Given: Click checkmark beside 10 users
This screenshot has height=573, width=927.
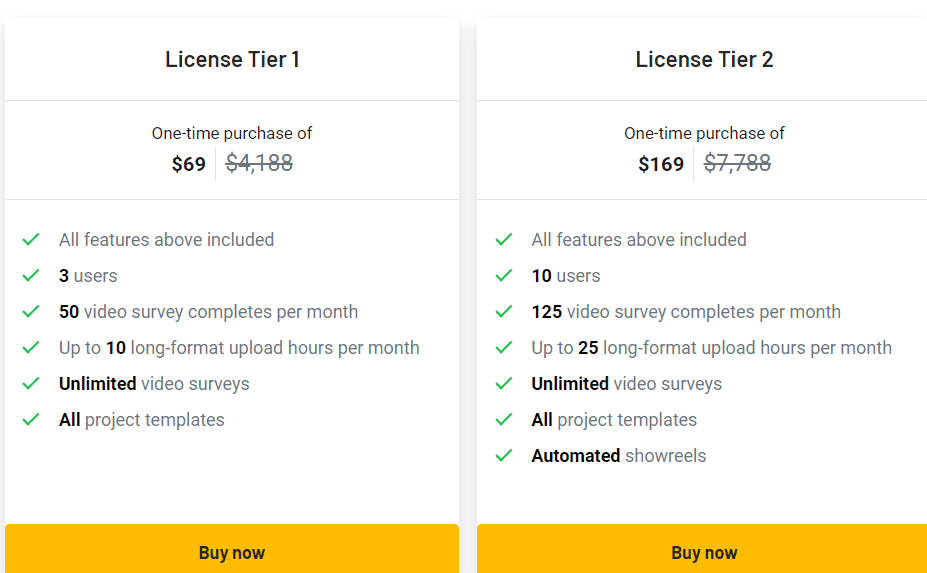Looking at the screenshot, I should [x=504, y=276].
